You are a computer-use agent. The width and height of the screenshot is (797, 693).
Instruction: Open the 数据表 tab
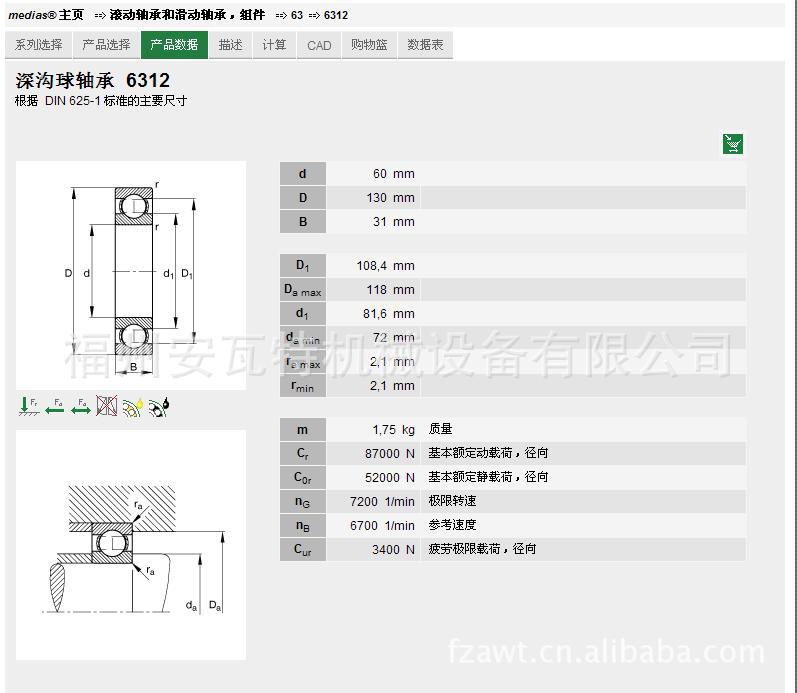[x=425, y=45]
